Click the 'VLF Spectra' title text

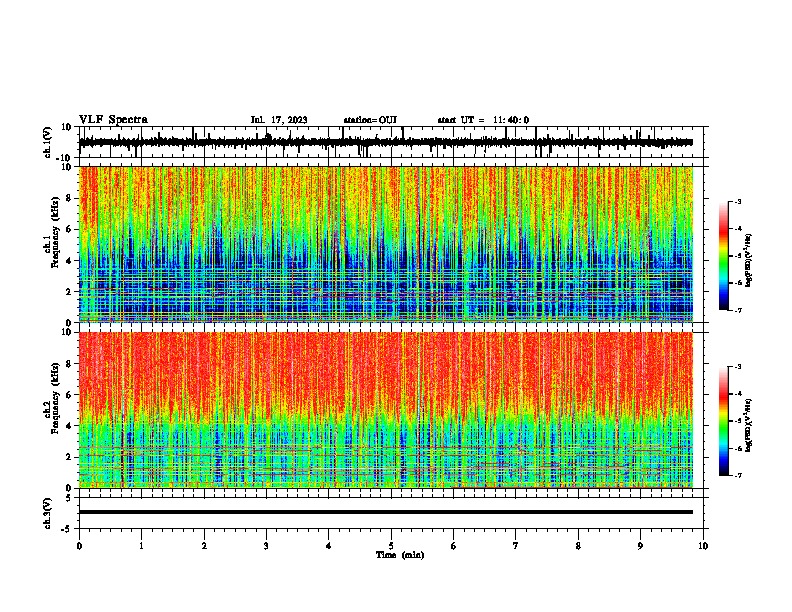(113, 120)
